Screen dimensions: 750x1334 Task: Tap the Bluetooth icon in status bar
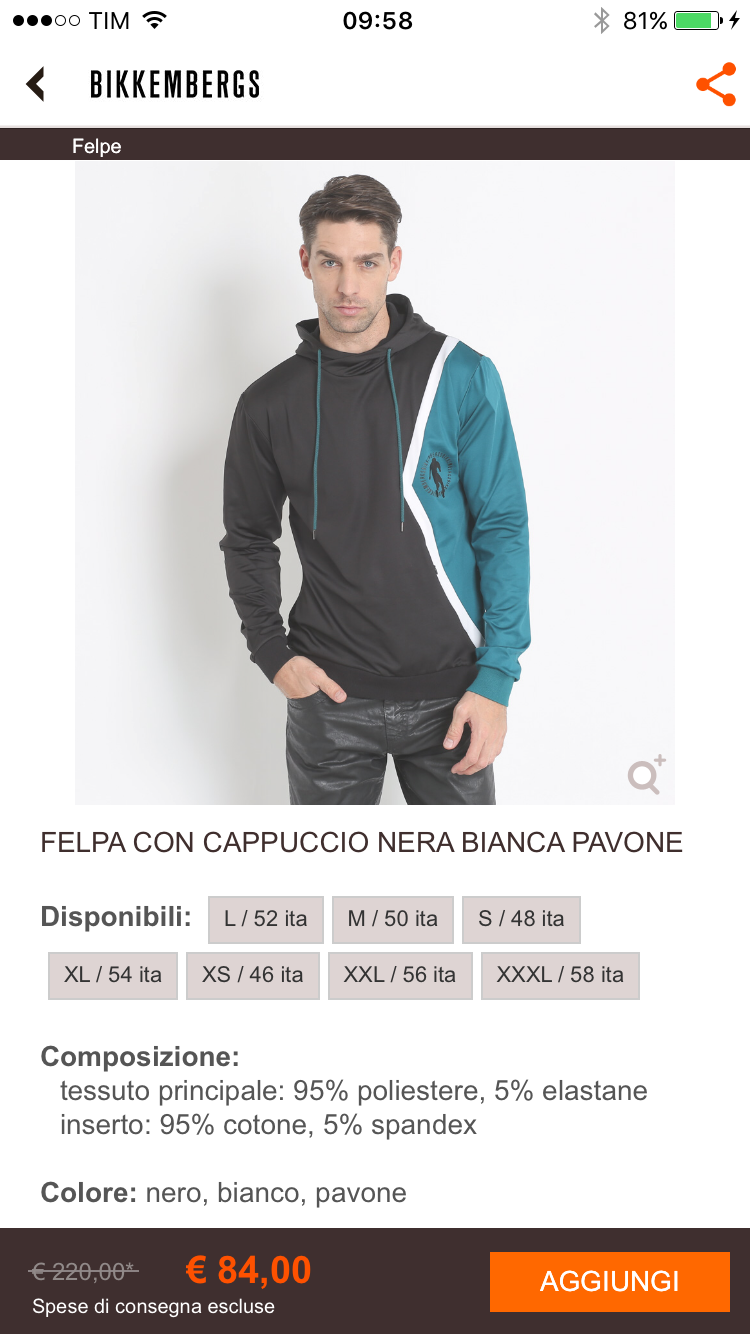[x=601, y=20]
